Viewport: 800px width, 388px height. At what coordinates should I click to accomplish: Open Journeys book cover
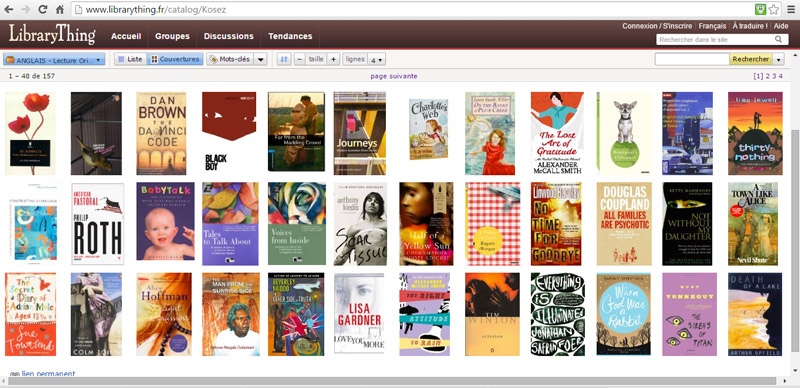click(360, 133)
